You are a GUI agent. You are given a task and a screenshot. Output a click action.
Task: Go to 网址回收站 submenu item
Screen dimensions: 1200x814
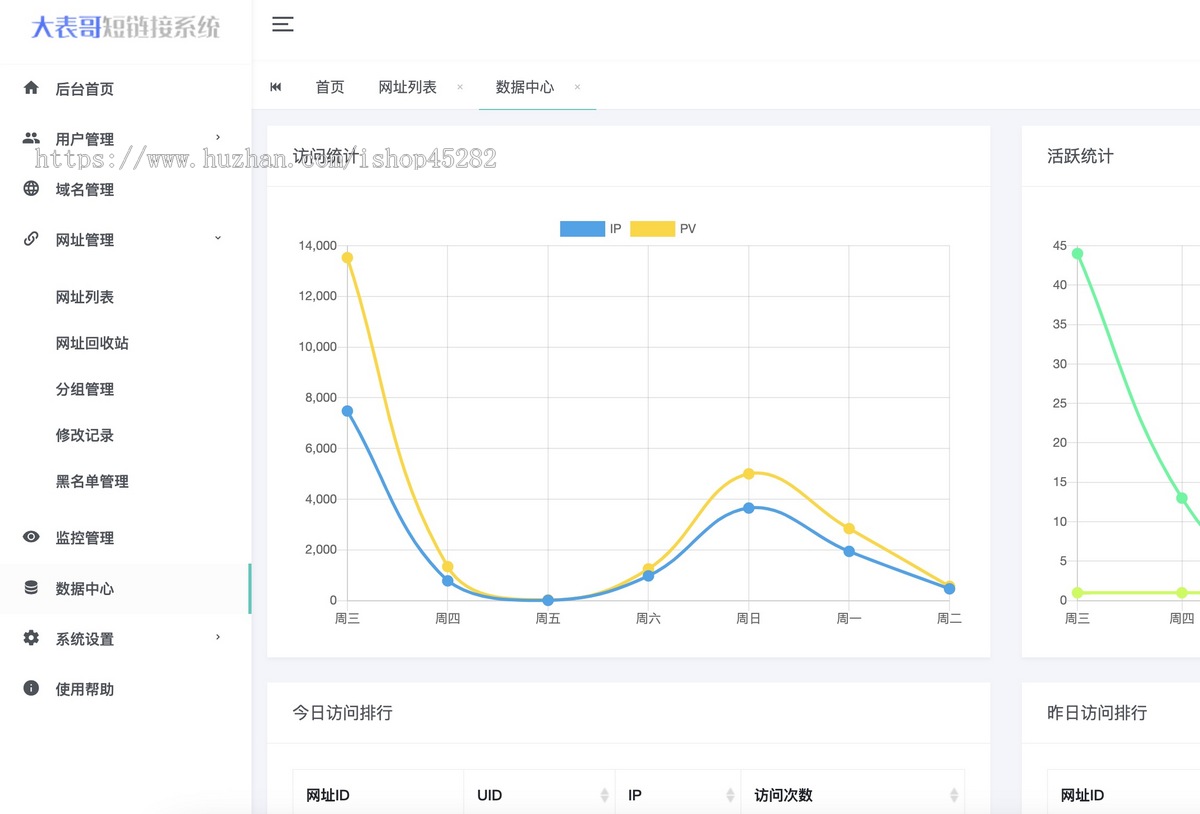[92, 343]
